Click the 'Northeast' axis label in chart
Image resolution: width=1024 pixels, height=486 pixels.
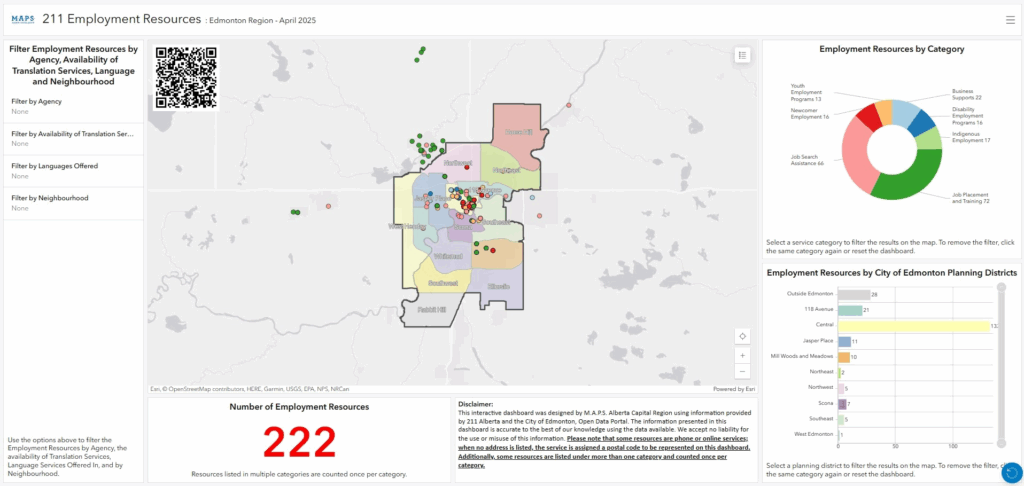822,372
